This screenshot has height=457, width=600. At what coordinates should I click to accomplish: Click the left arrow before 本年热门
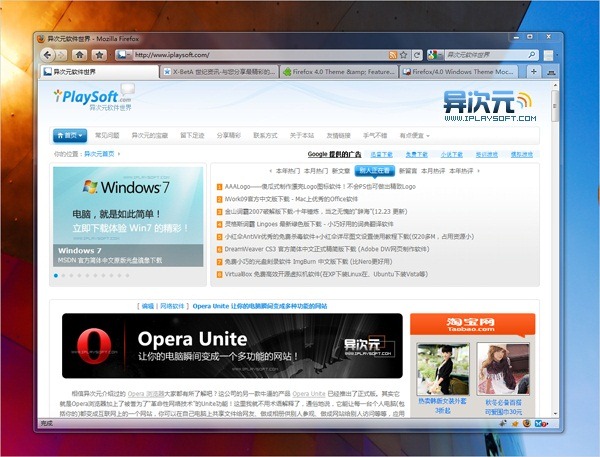pyautogui.click(x=271, y=171)
